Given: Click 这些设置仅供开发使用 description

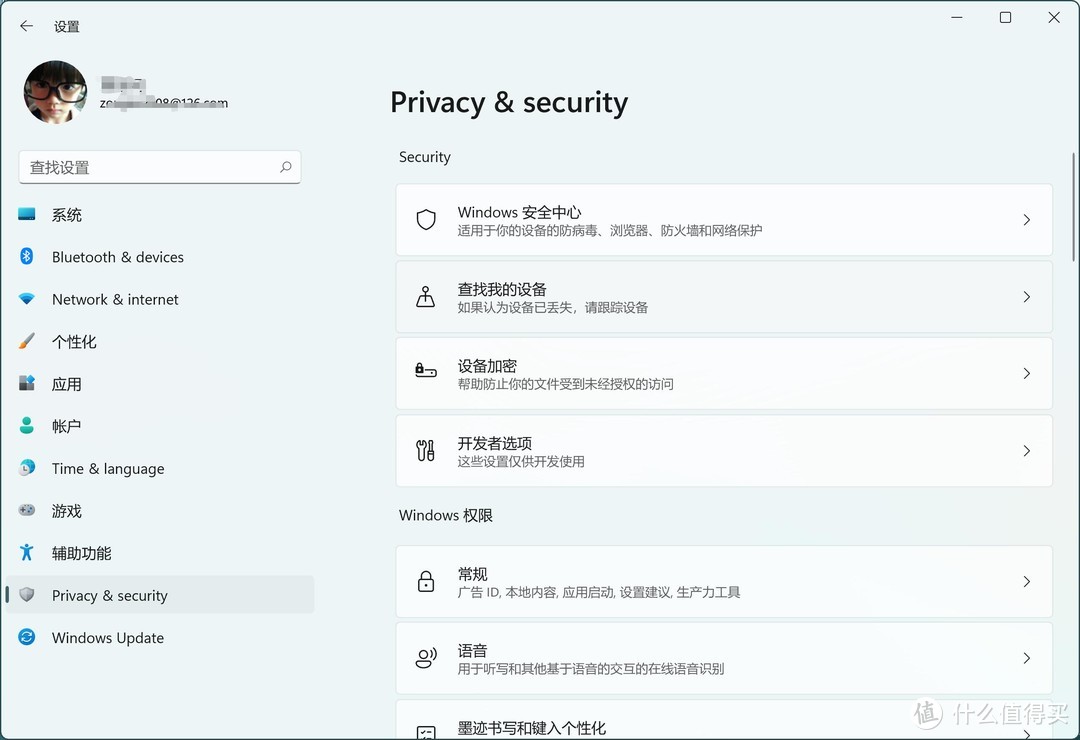Looking at the screenshot, I should pos(521,461).
